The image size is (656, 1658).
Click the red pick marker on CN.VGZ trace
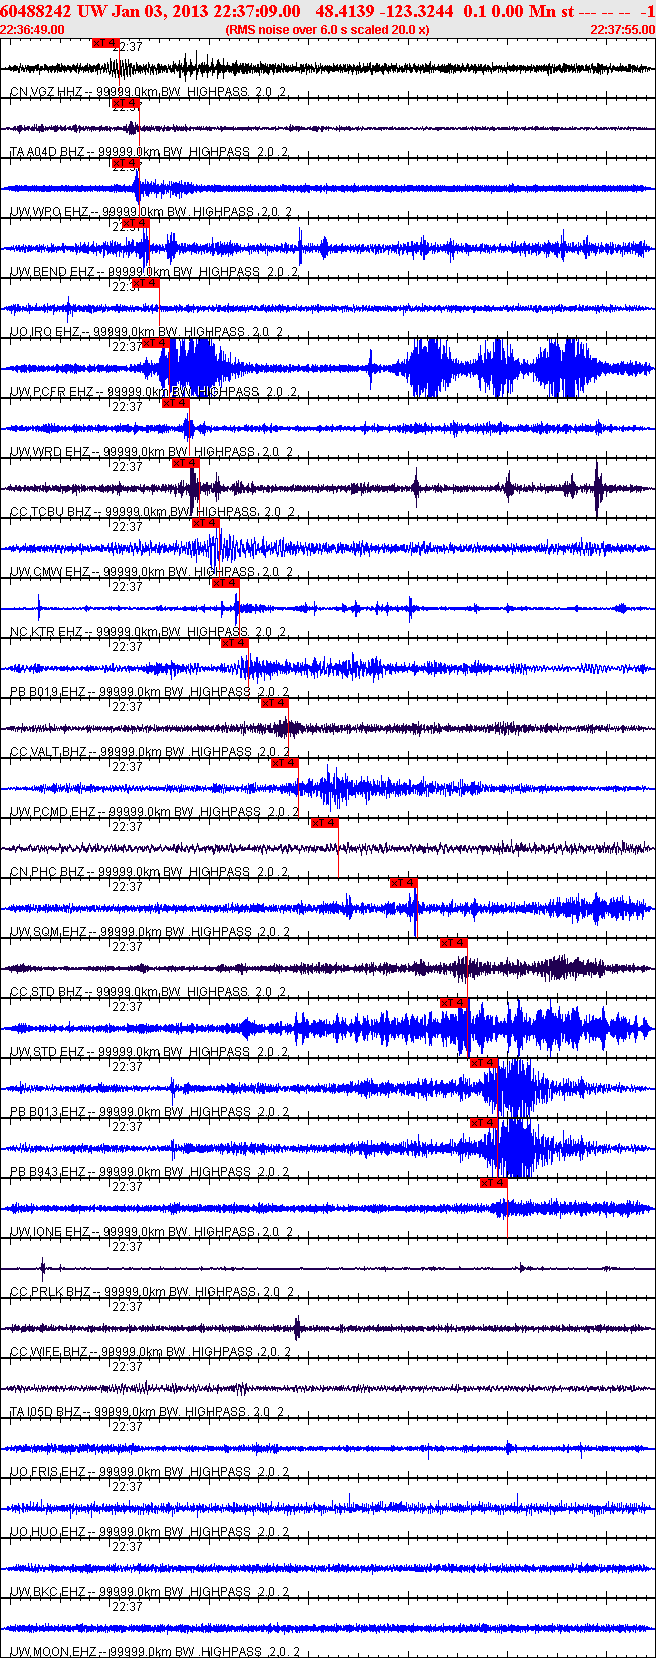click(105, 43)
